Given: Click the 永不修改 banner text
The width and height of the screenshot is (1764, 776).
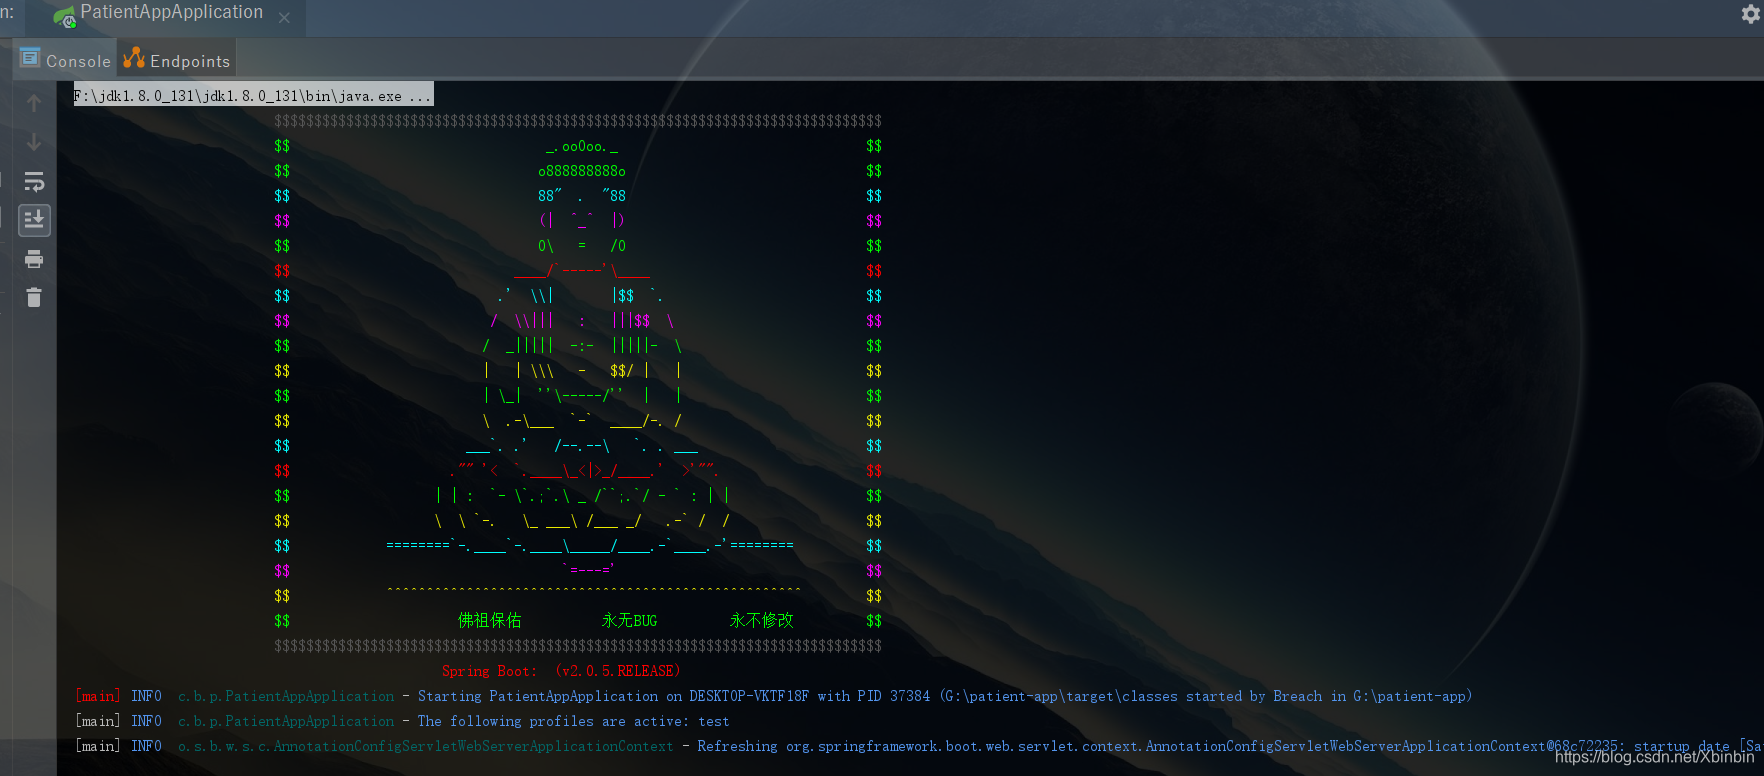Looking at the screenshot, I should pyautogui.click(x=761, y=621).
